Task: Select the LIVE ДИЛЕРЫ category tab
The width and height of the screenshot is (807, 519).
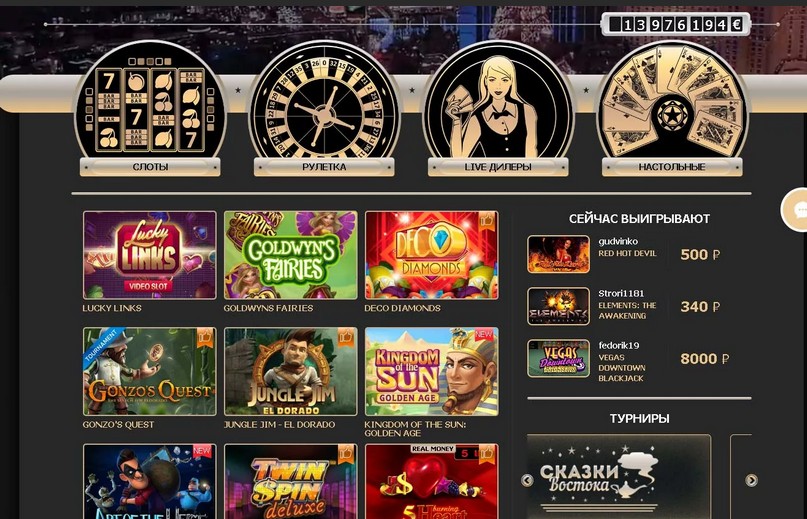Action: click(x=498, y=167)
